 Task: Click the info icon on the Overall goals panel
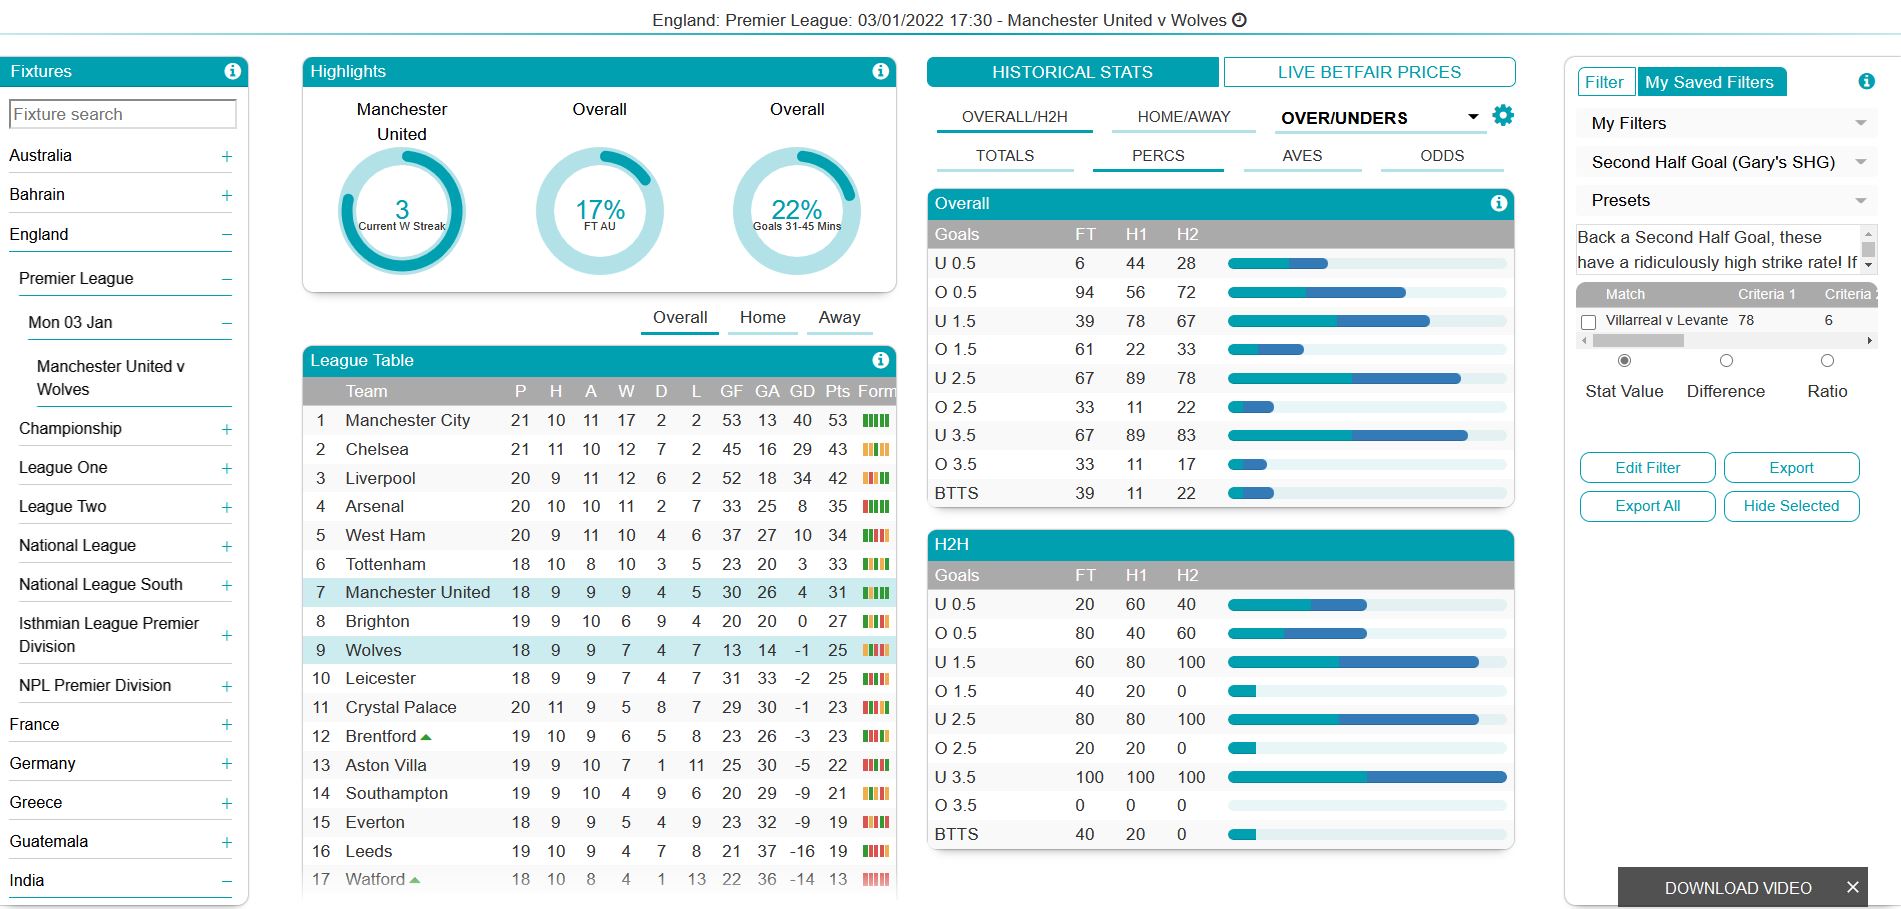pyautogui.click(x=1498, y=203)
